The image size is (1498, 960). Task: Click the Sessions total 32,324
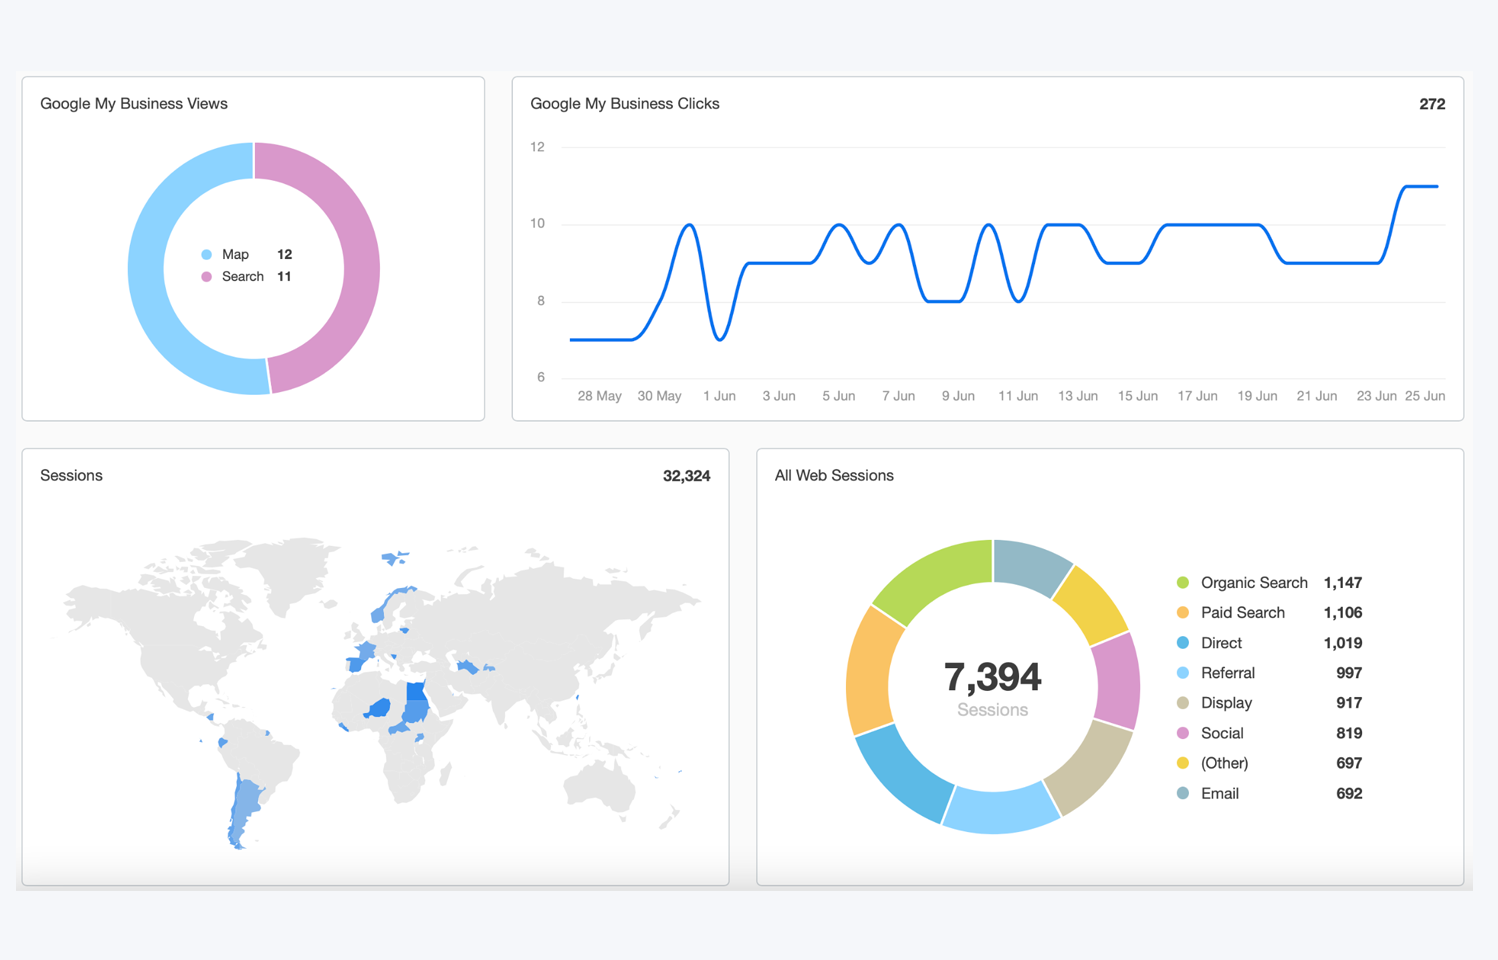(x=686, y=476)
